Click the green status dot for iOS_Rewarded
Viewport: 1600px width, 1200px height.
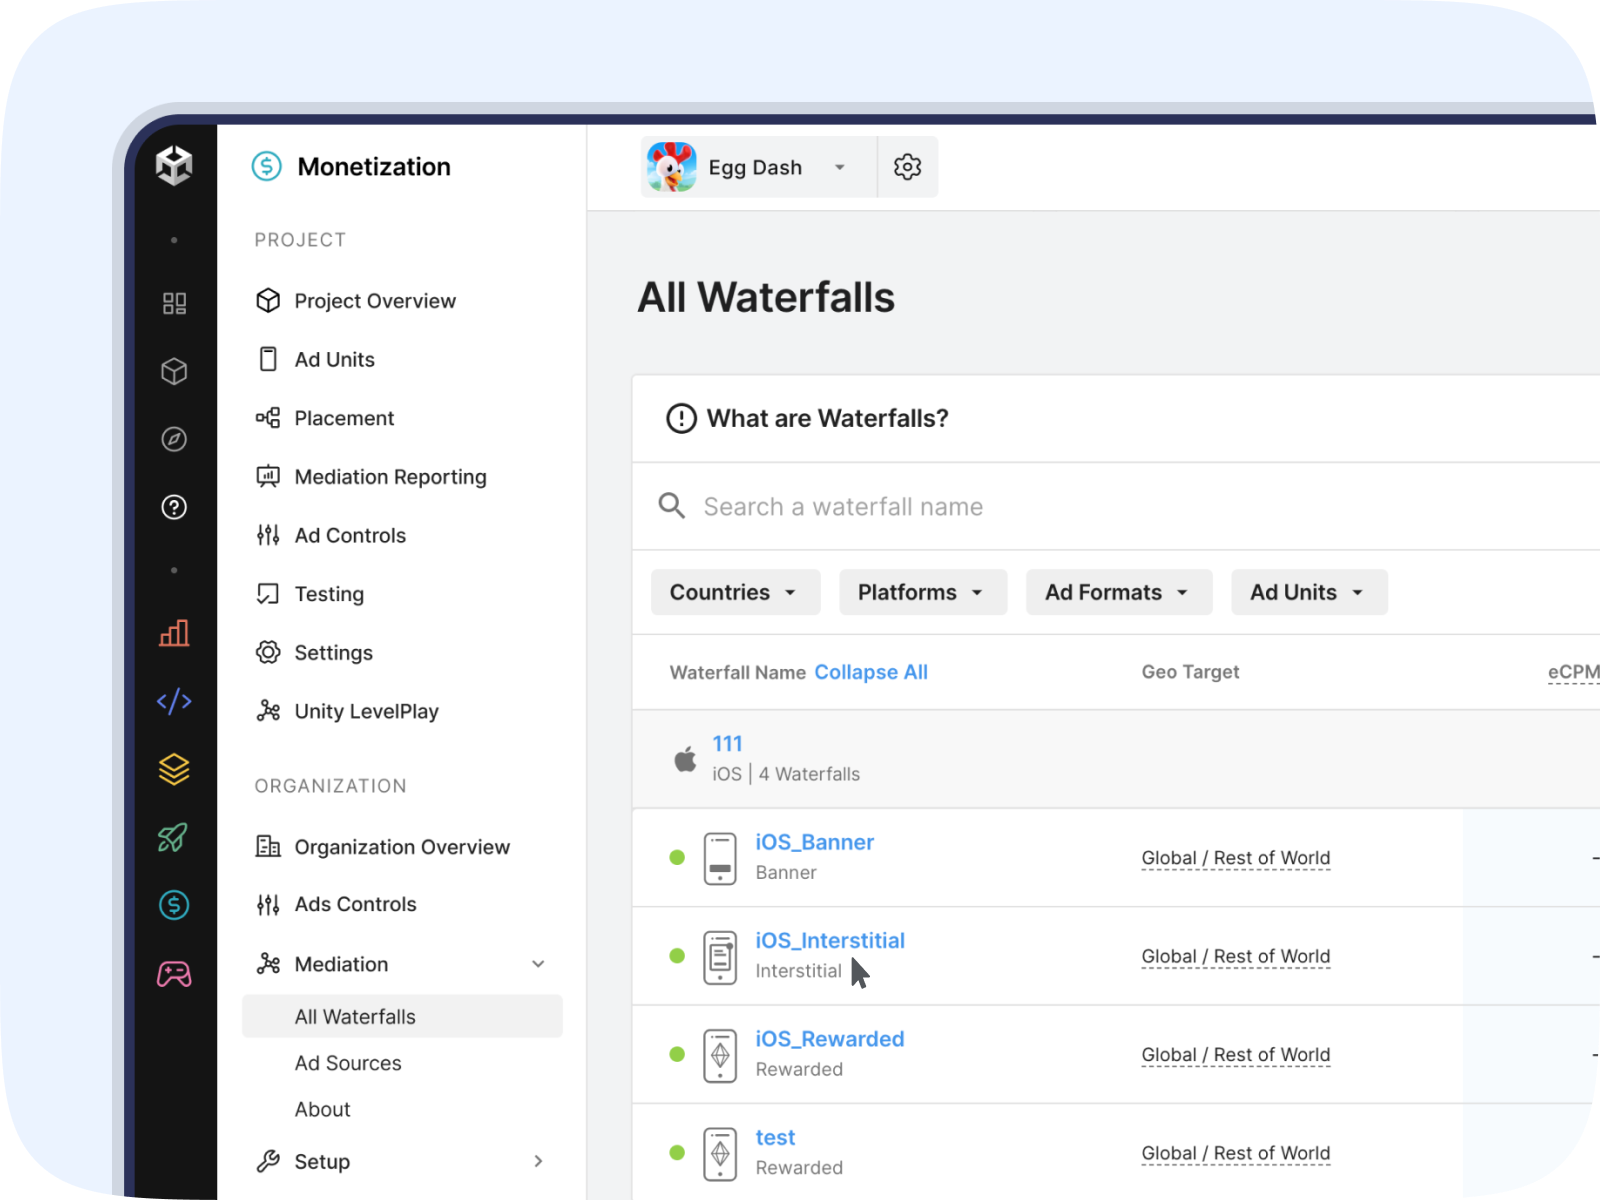[x=677, y=1054]
